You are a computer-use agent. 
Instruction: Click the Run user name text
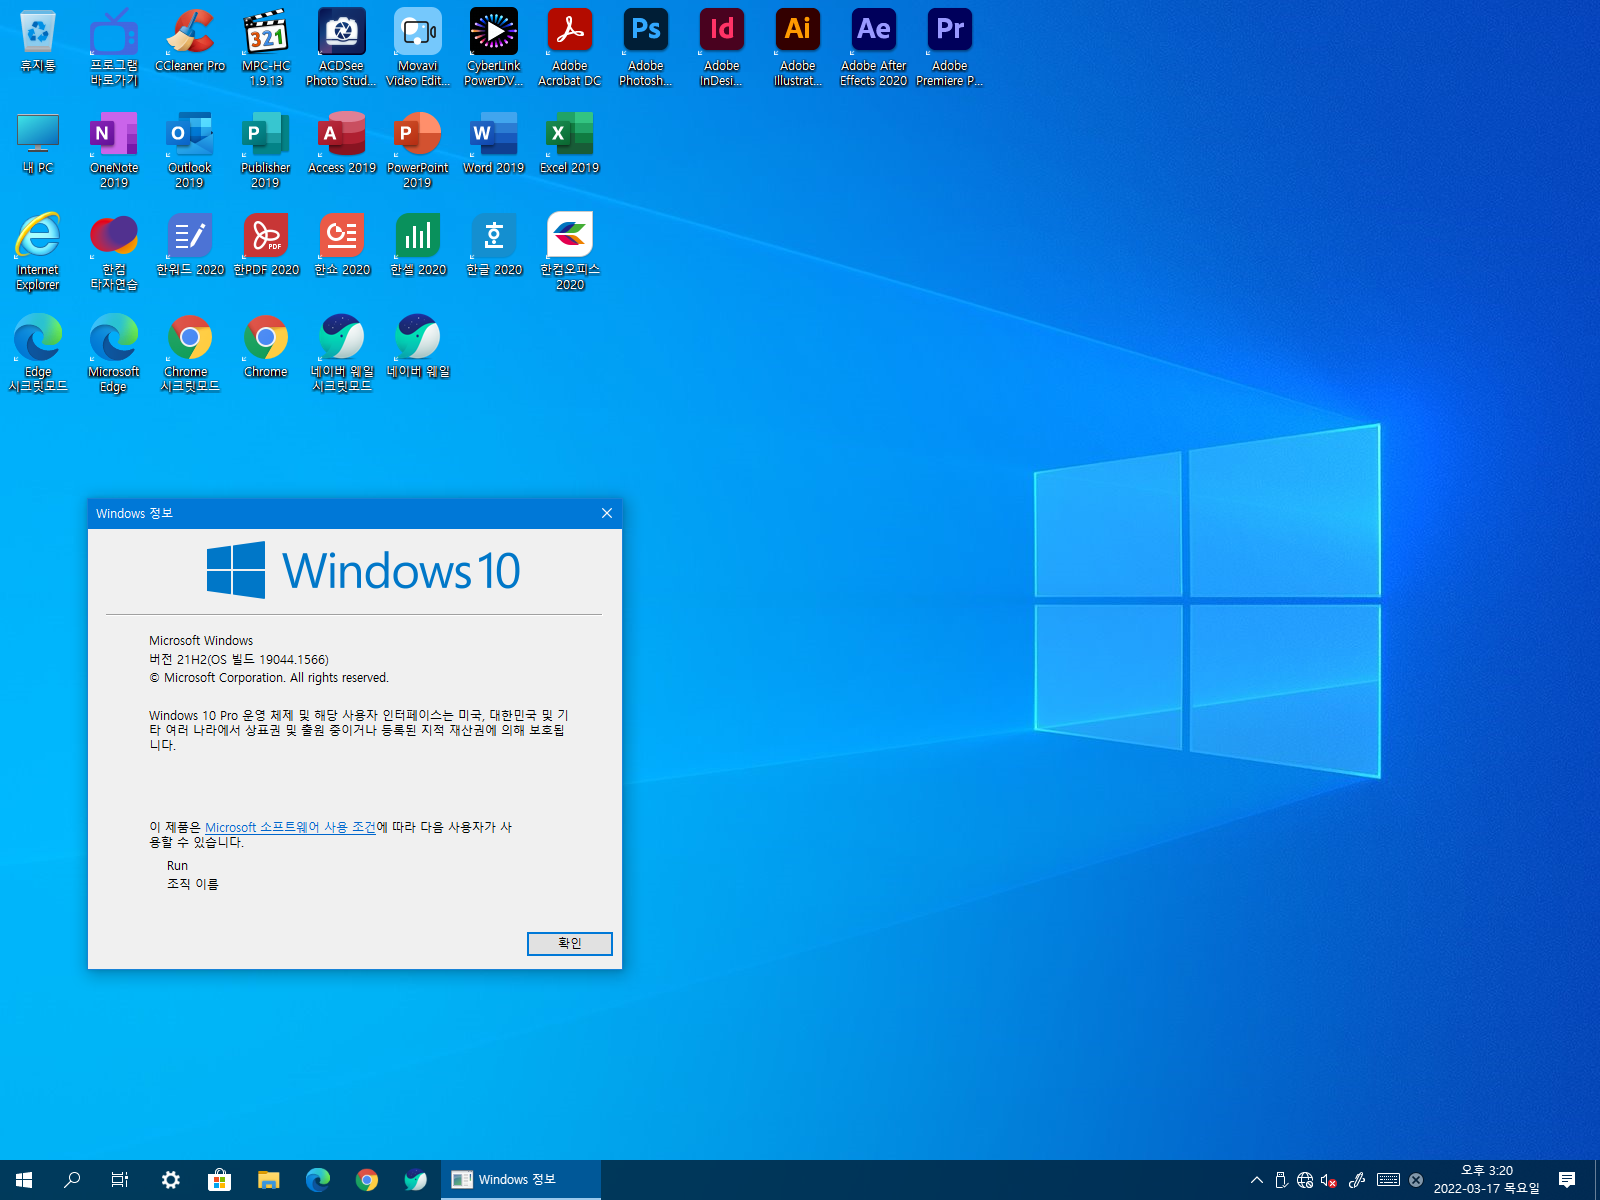pyautogui.click(x=177, y=866)
